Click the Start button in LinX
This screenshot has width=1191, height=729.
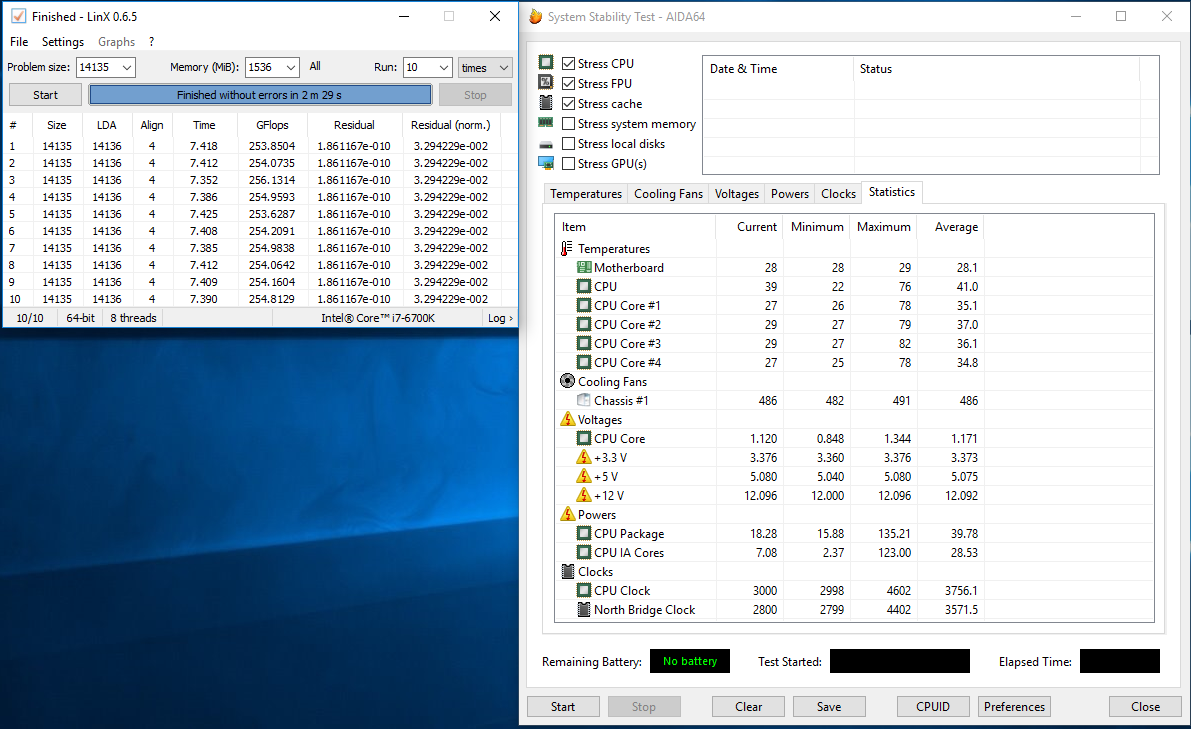(x=45, y=95)
